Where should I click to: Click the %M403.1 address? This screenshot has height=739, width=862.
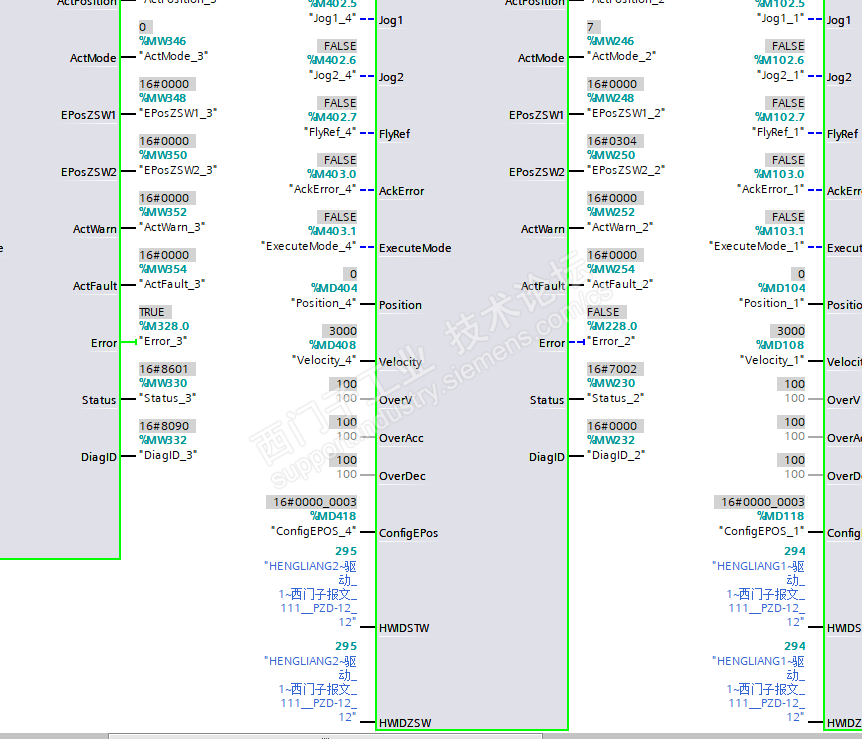pyautogui.click(x=332, y=231)
